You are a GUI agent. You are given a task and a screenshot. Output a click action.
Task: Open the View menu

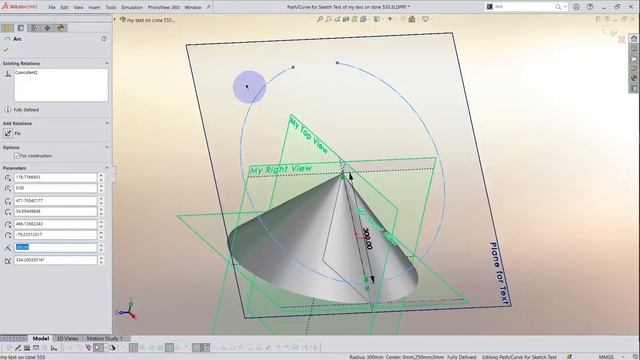point(78,7)
